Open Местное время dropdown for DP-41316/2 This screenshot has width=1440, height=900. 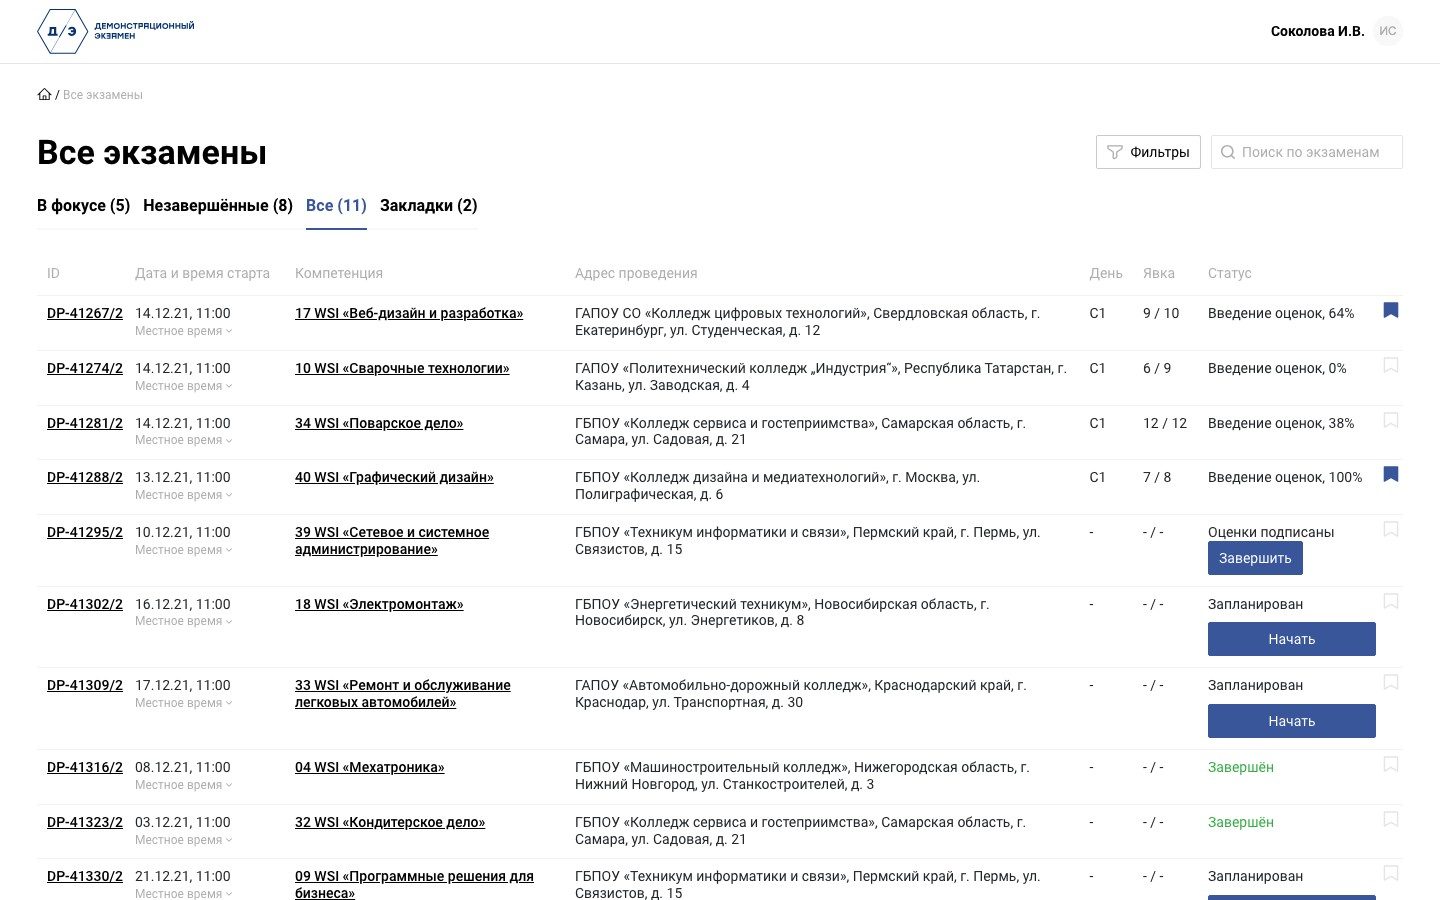click(183, 785)
